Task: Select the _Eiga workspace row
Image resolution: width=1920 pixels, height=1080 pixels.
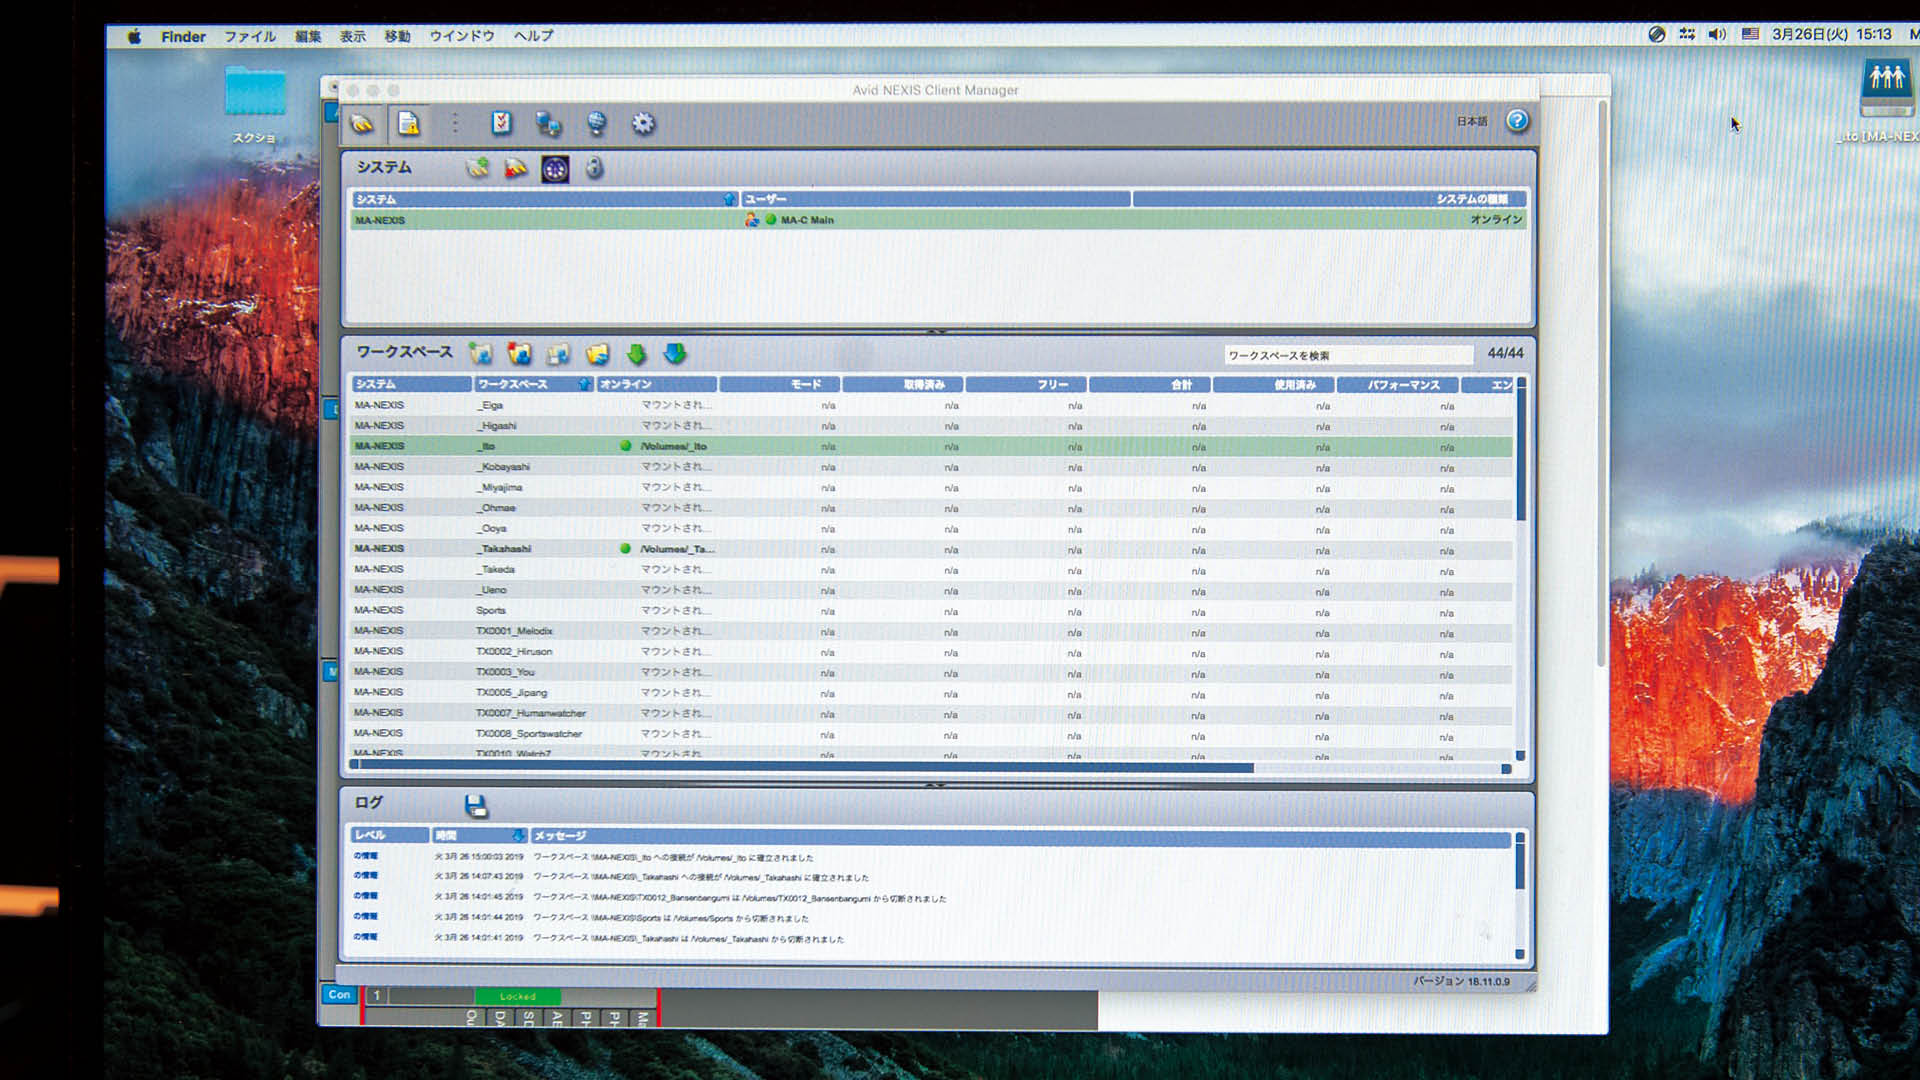Action: [x=931, y=405]
